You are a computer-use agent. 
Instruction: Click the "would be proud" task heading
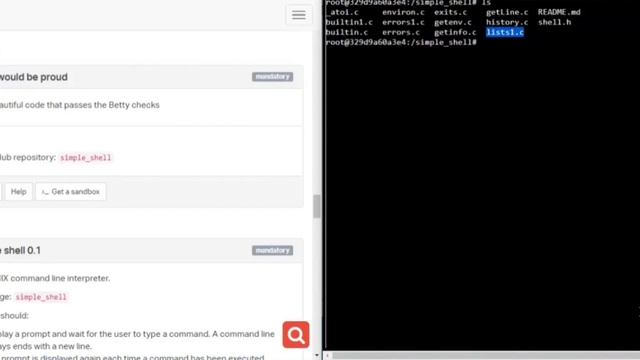[x=33, y=77]
